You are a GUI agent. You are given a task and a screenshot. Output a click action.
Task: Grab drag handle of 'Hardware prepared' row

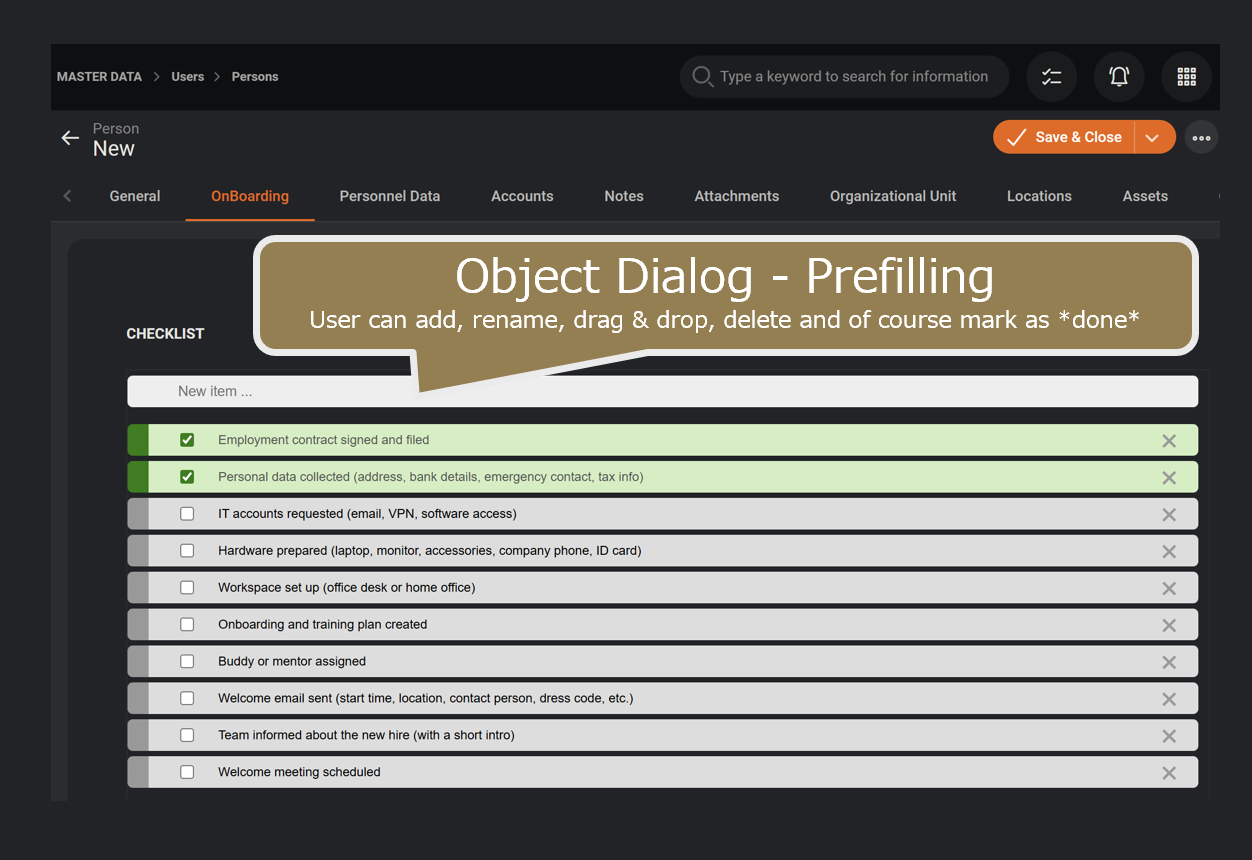138,551
